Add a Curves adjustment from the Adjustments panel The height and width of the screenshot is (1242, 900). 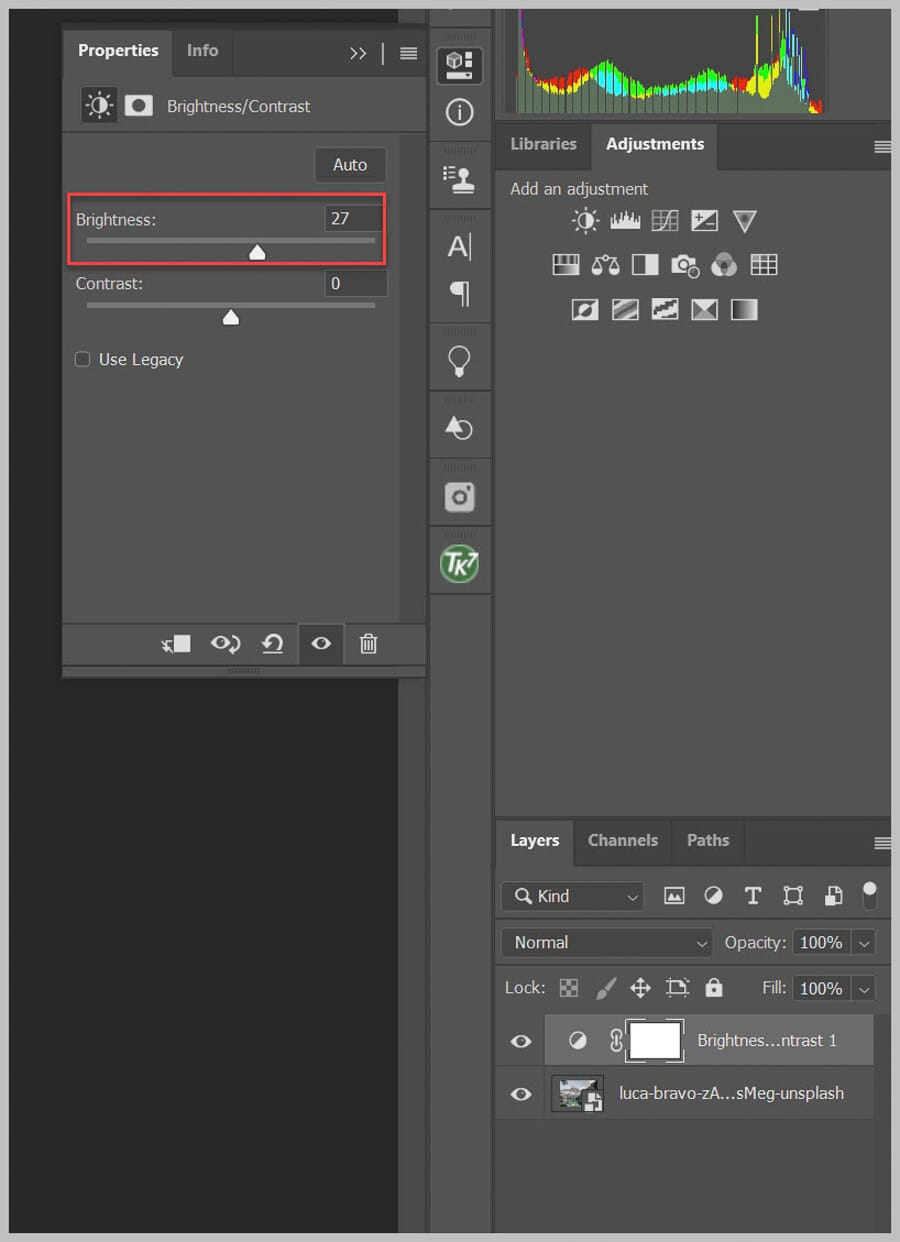[x=665, y=220]
